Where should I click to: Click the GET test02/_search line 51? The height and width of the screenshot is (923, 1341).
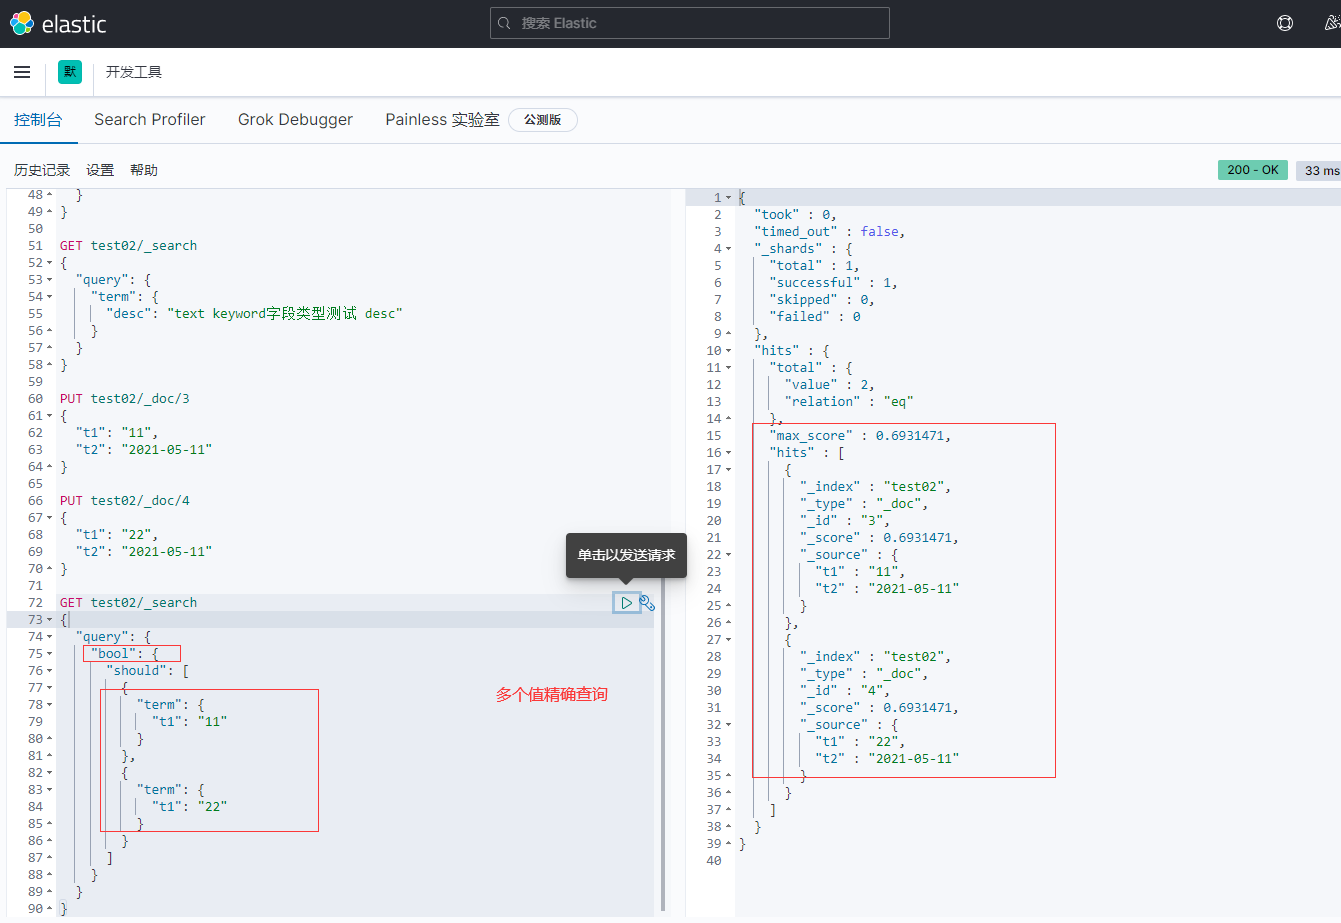[128, 246]
